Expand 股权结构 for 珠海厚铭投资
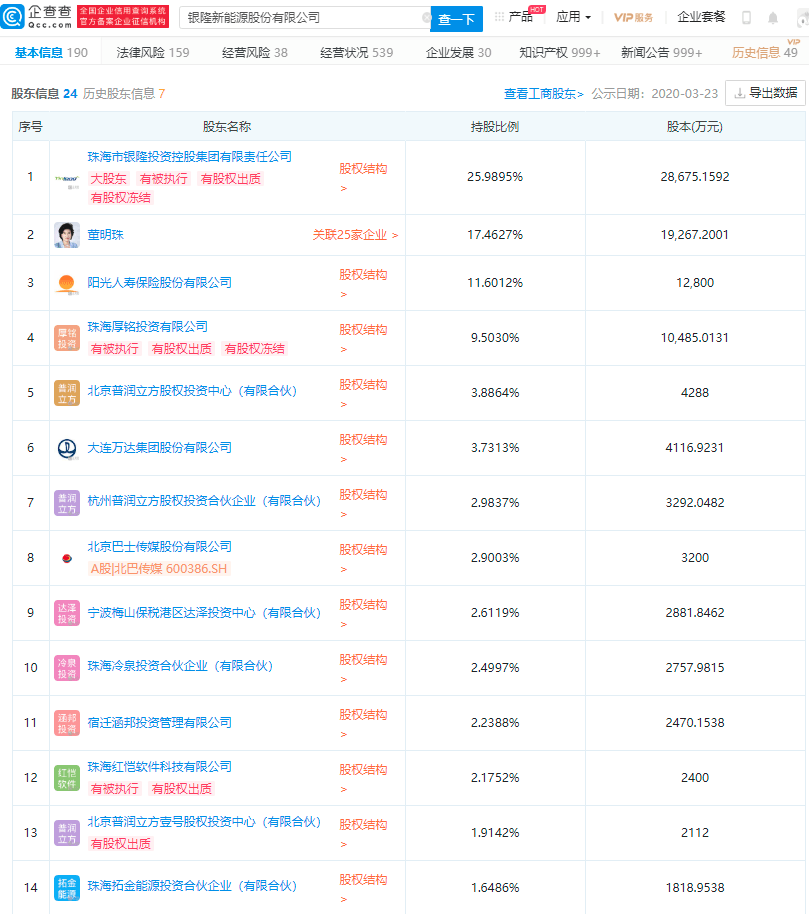The image size is (809, 914). [x=363, y=338]
